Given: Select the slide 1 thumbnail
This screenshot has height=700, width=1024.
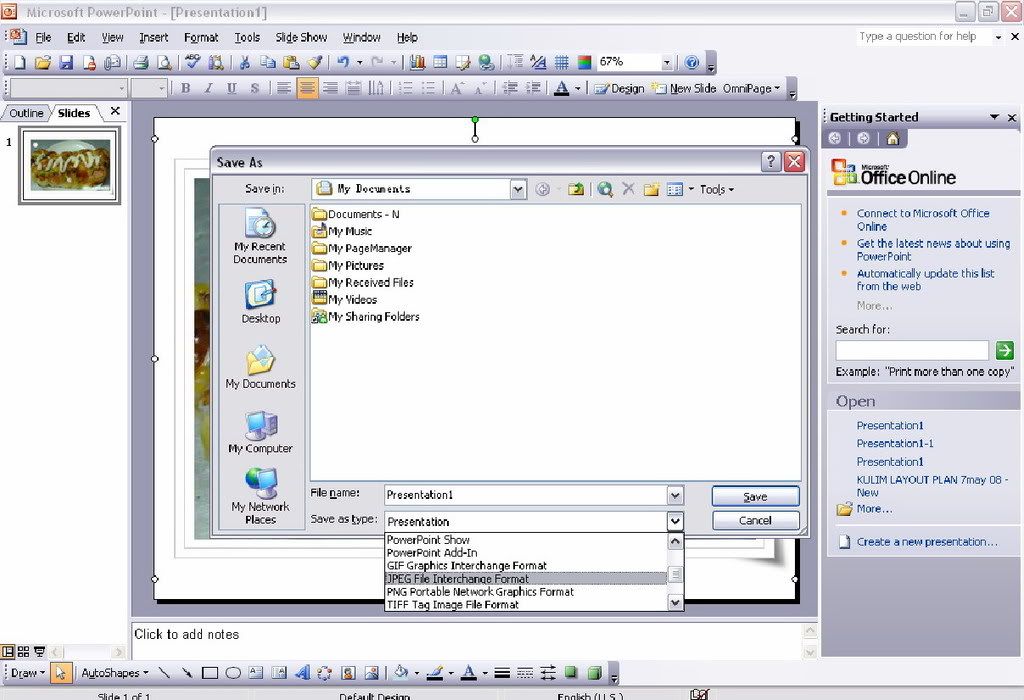Looking at the screenshot, I should coord(70,165).
